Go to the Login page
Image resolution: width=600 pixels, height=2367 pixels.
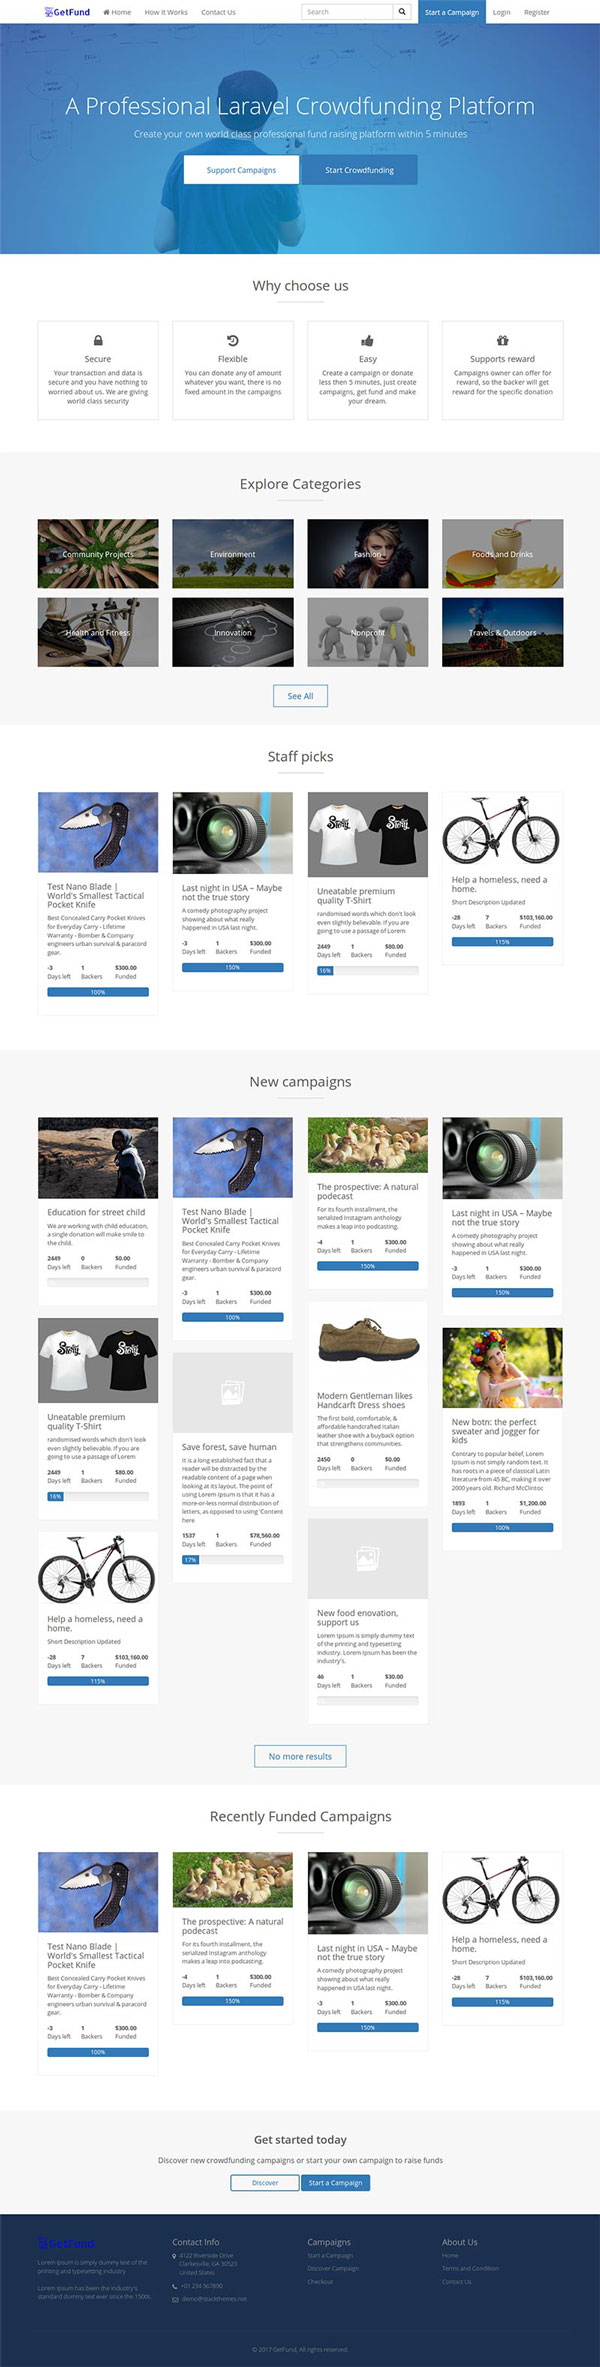pos(501,12)
